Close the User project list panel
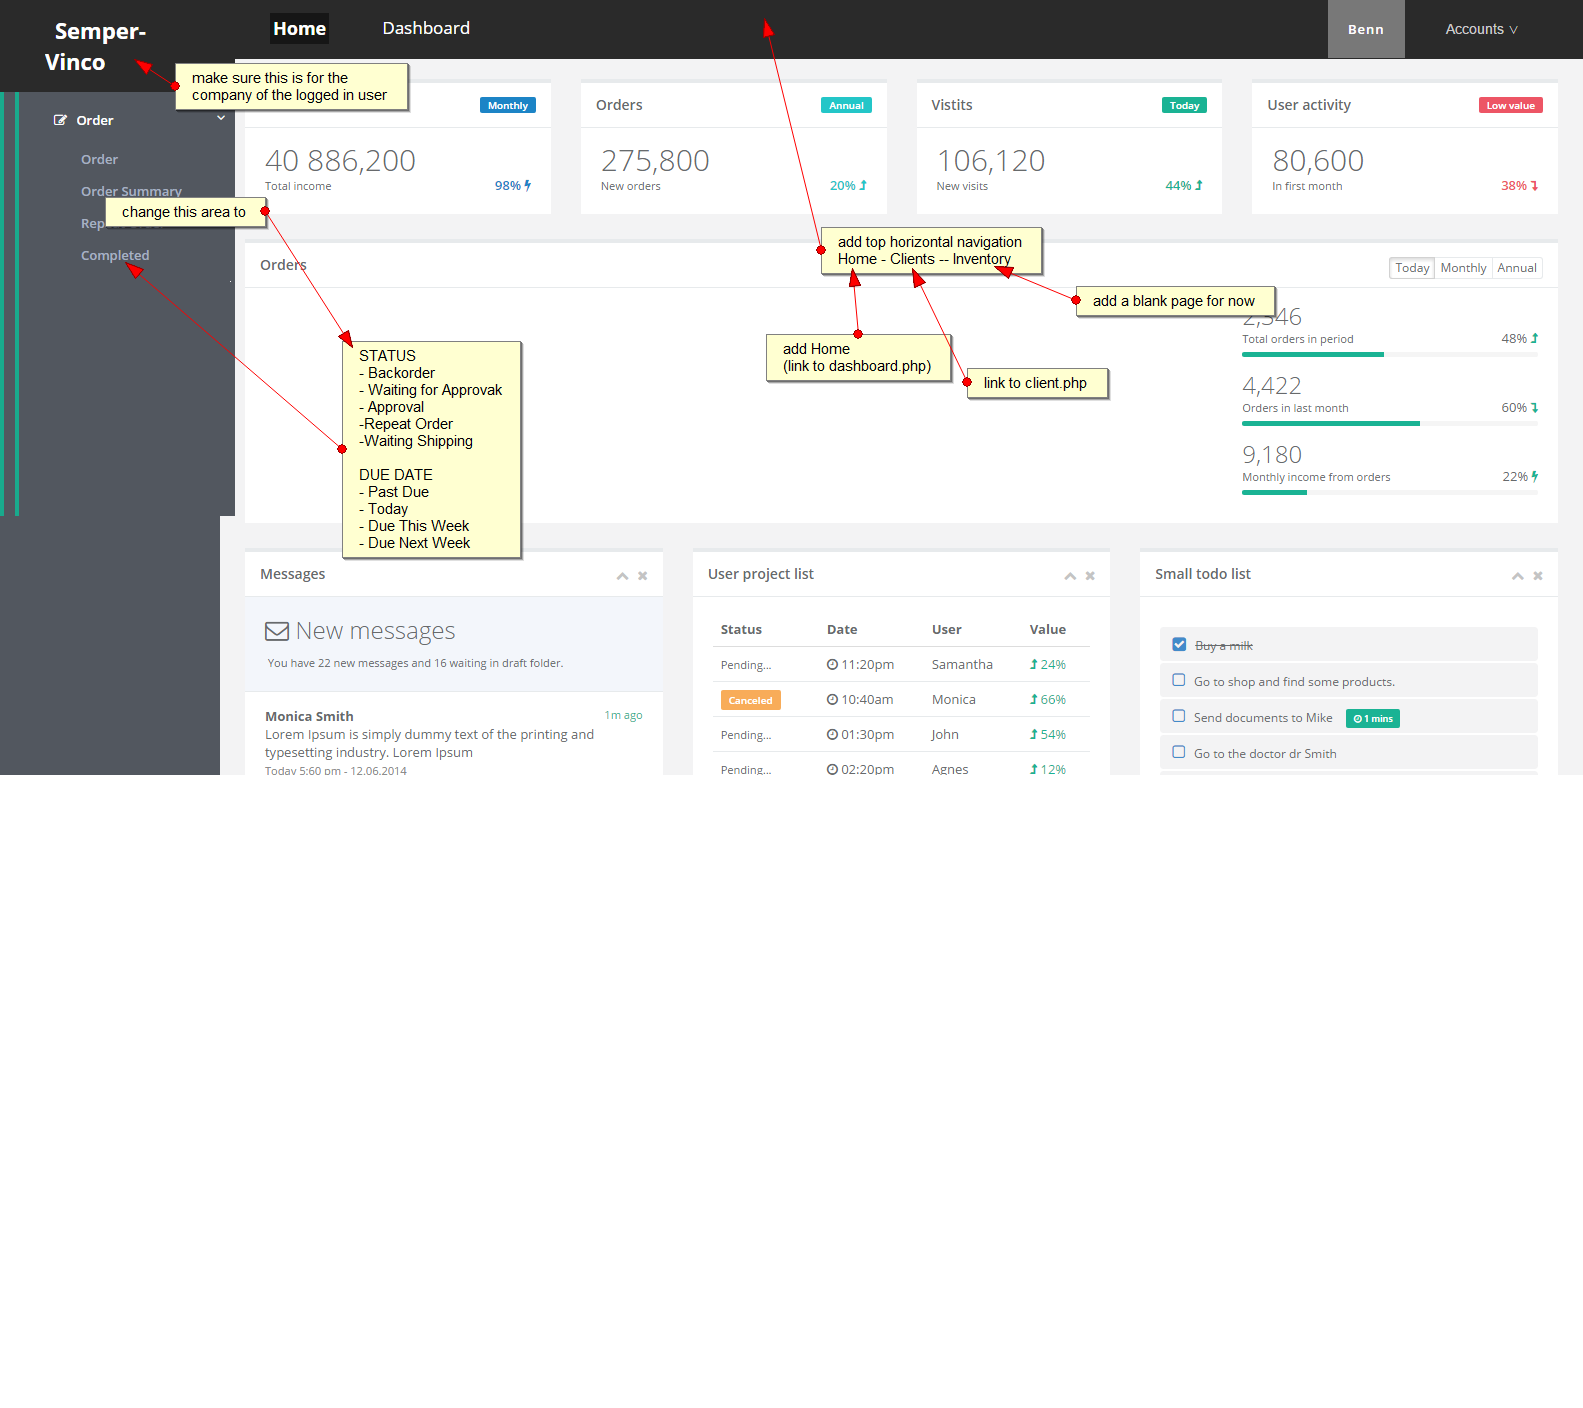Image resolution: width=1583 pixels, height=1408 pixels. coord(1090,576)
